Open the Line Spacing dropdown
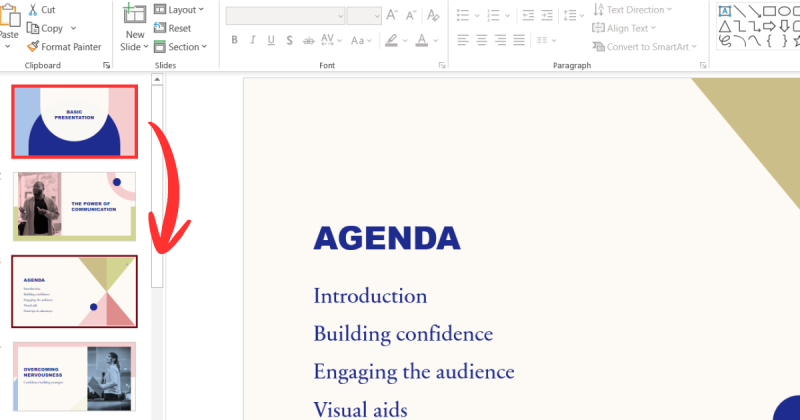 (x=573, y=15)
